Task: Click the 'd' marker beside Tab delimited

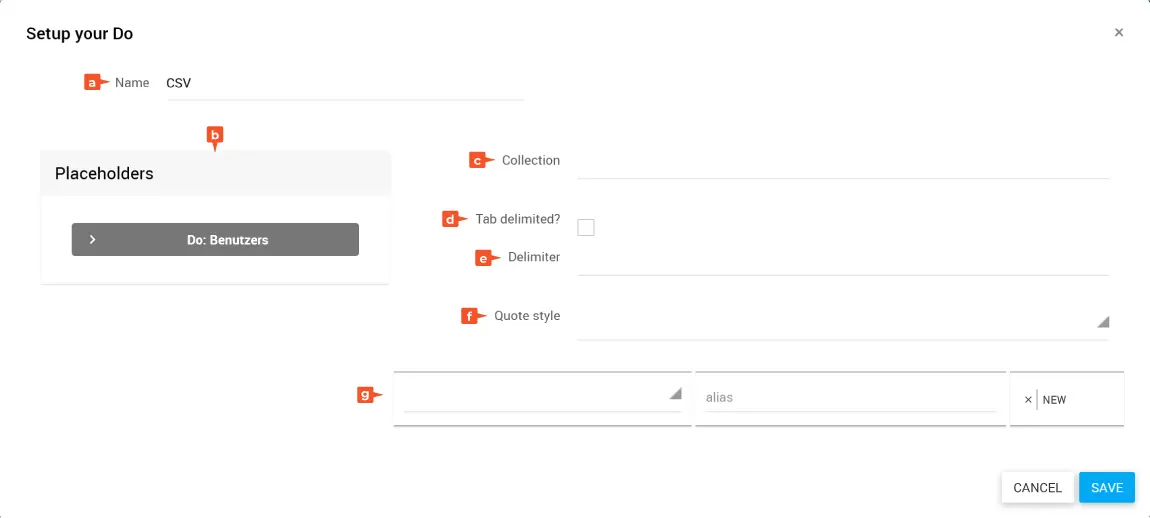Action: pos(452,219)
